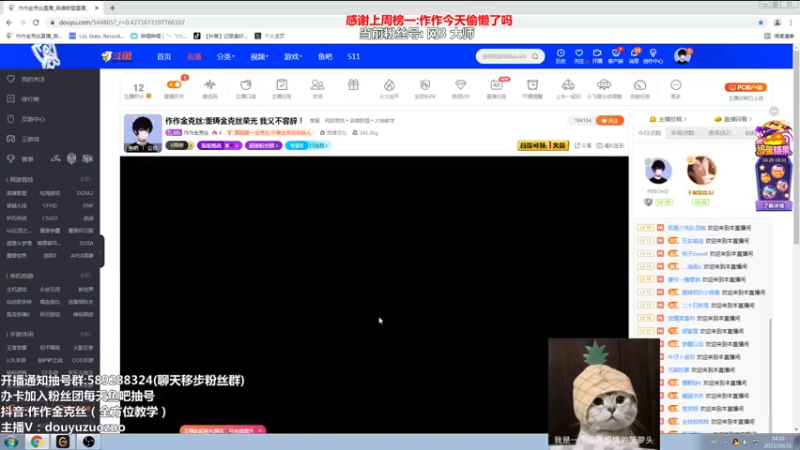Toggle the orange live-stream switch (直播开关)

coord(174,85)
